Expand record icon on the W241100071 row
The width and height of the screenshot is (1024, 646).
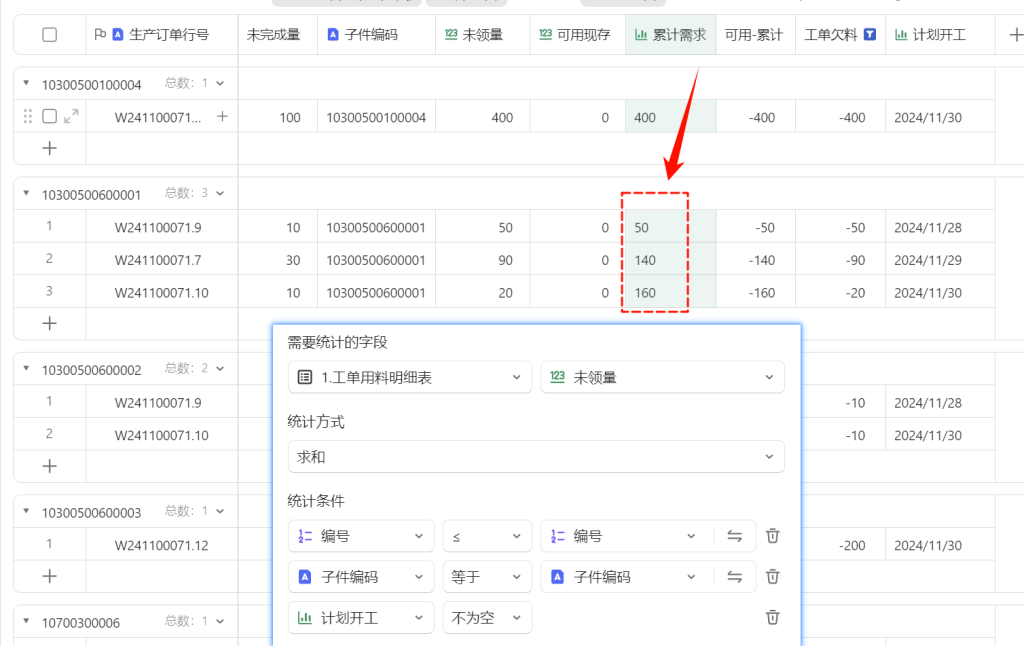click(x=71, y=116)
